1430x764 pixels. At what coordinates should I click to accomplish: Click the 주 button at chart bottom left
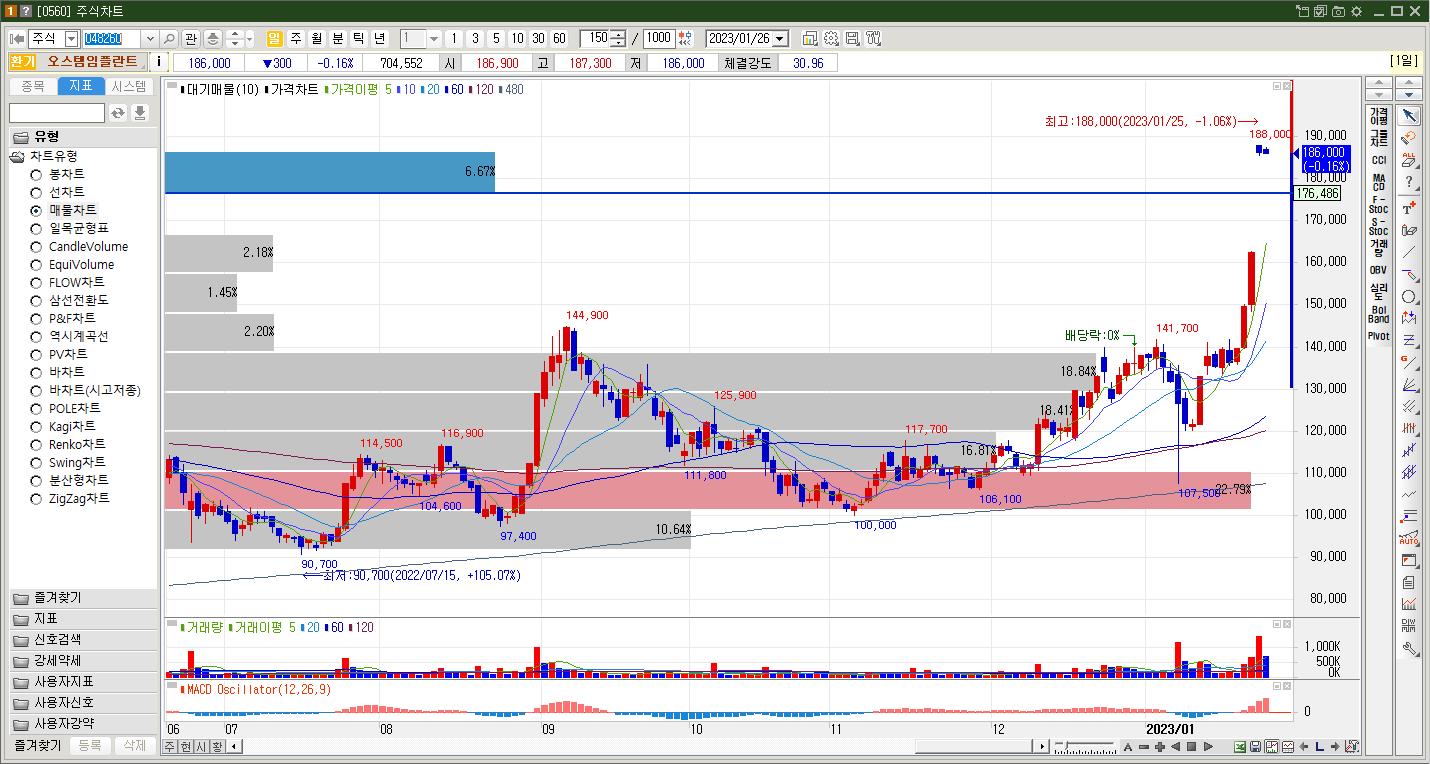point(170,747)
